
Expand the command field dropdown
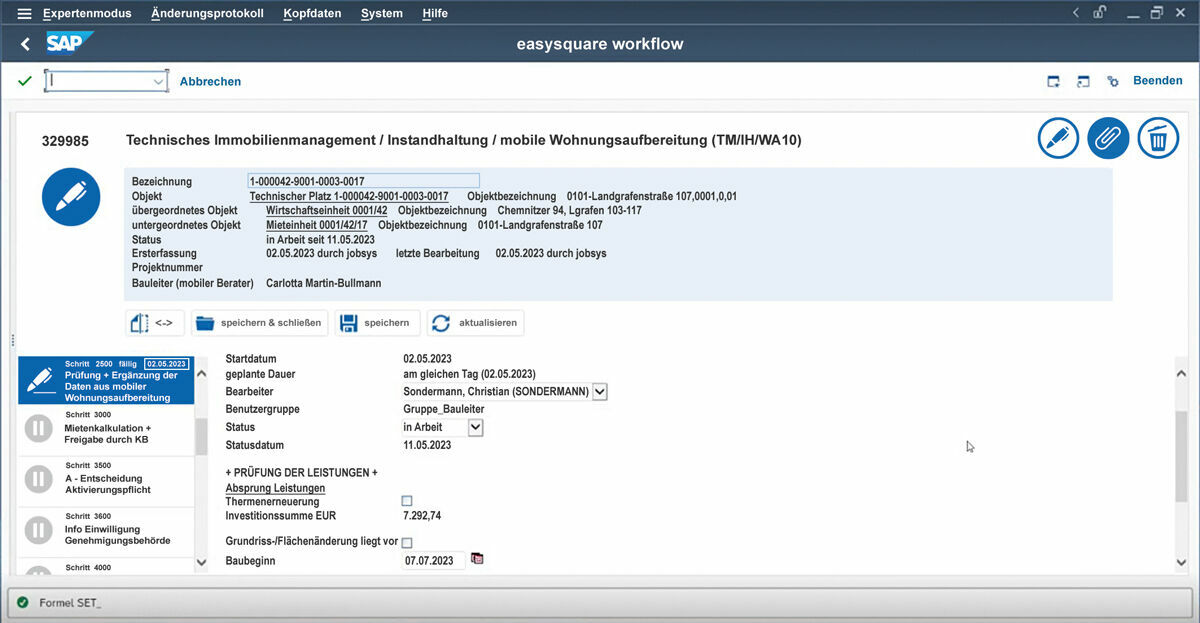click(x=158, y=81)
